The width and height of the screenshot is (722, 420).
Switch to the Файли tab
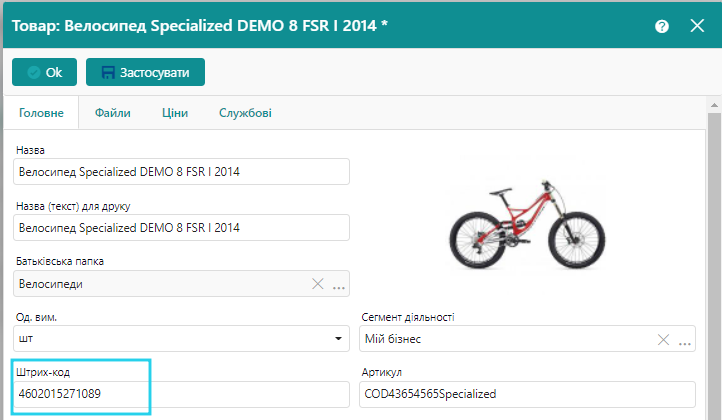[112, 113]
